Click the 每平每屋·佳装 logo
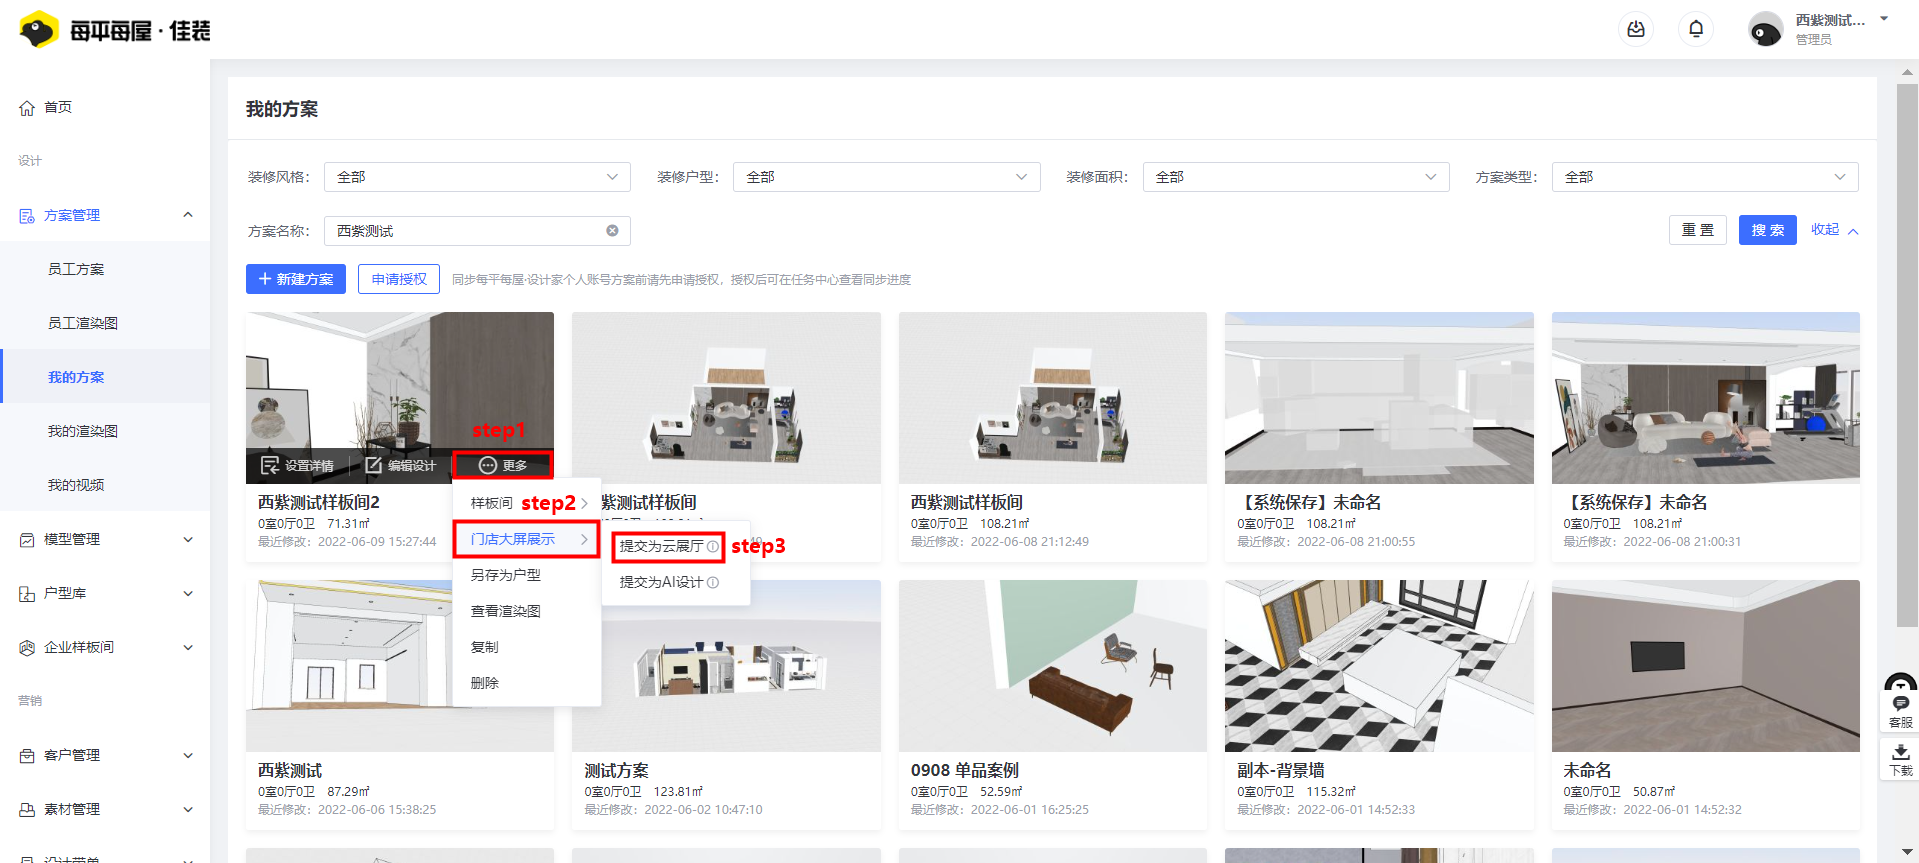The width and height of the screenshot is (1919, 863). click(115, 30)
